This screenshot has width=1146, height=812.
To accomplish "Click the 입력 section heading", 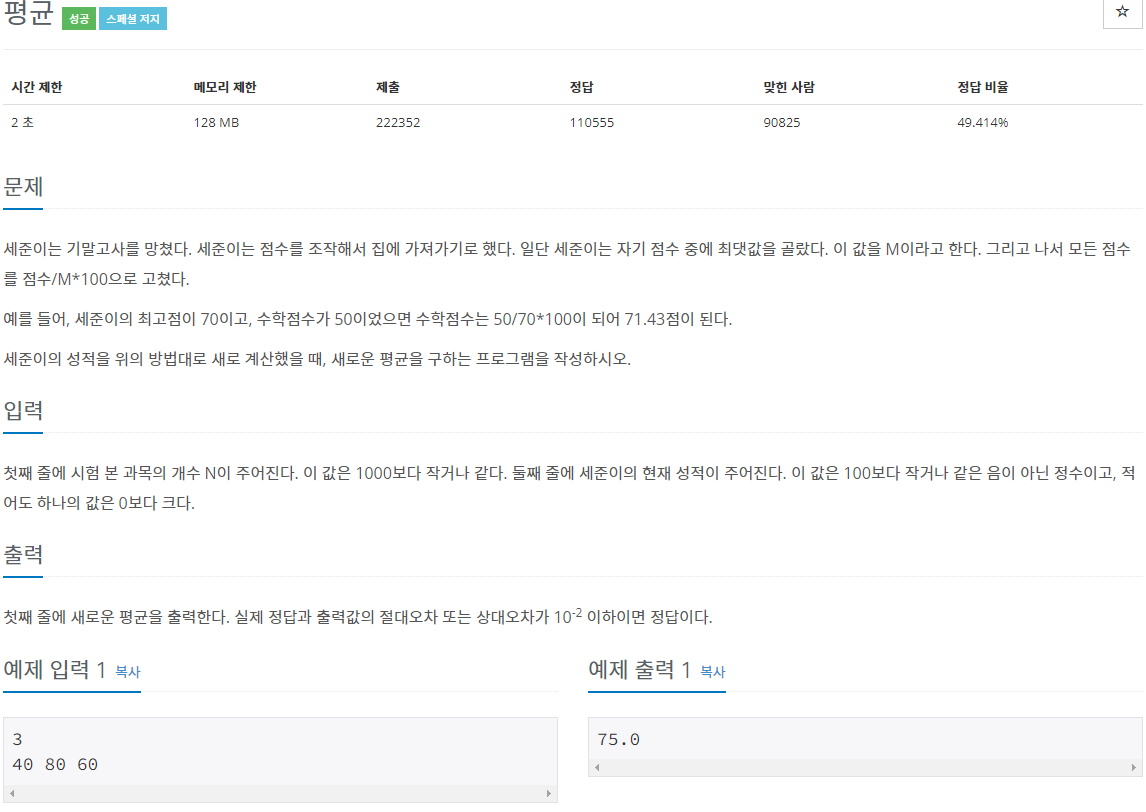I will click(23, 412).
